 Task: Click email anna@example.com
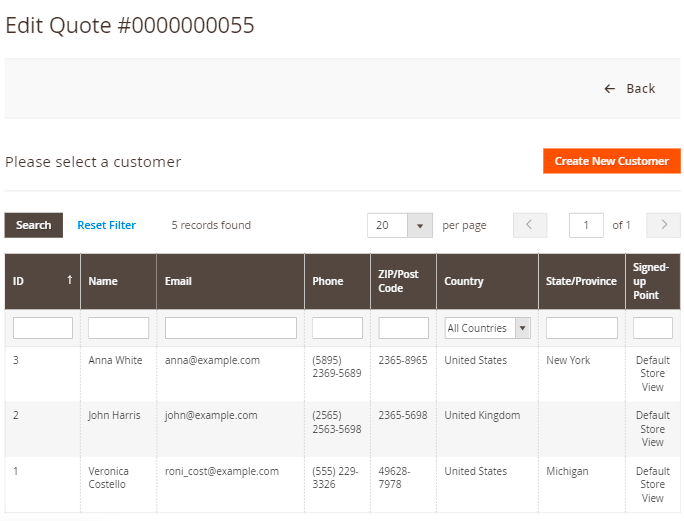(x=212, y=360)
